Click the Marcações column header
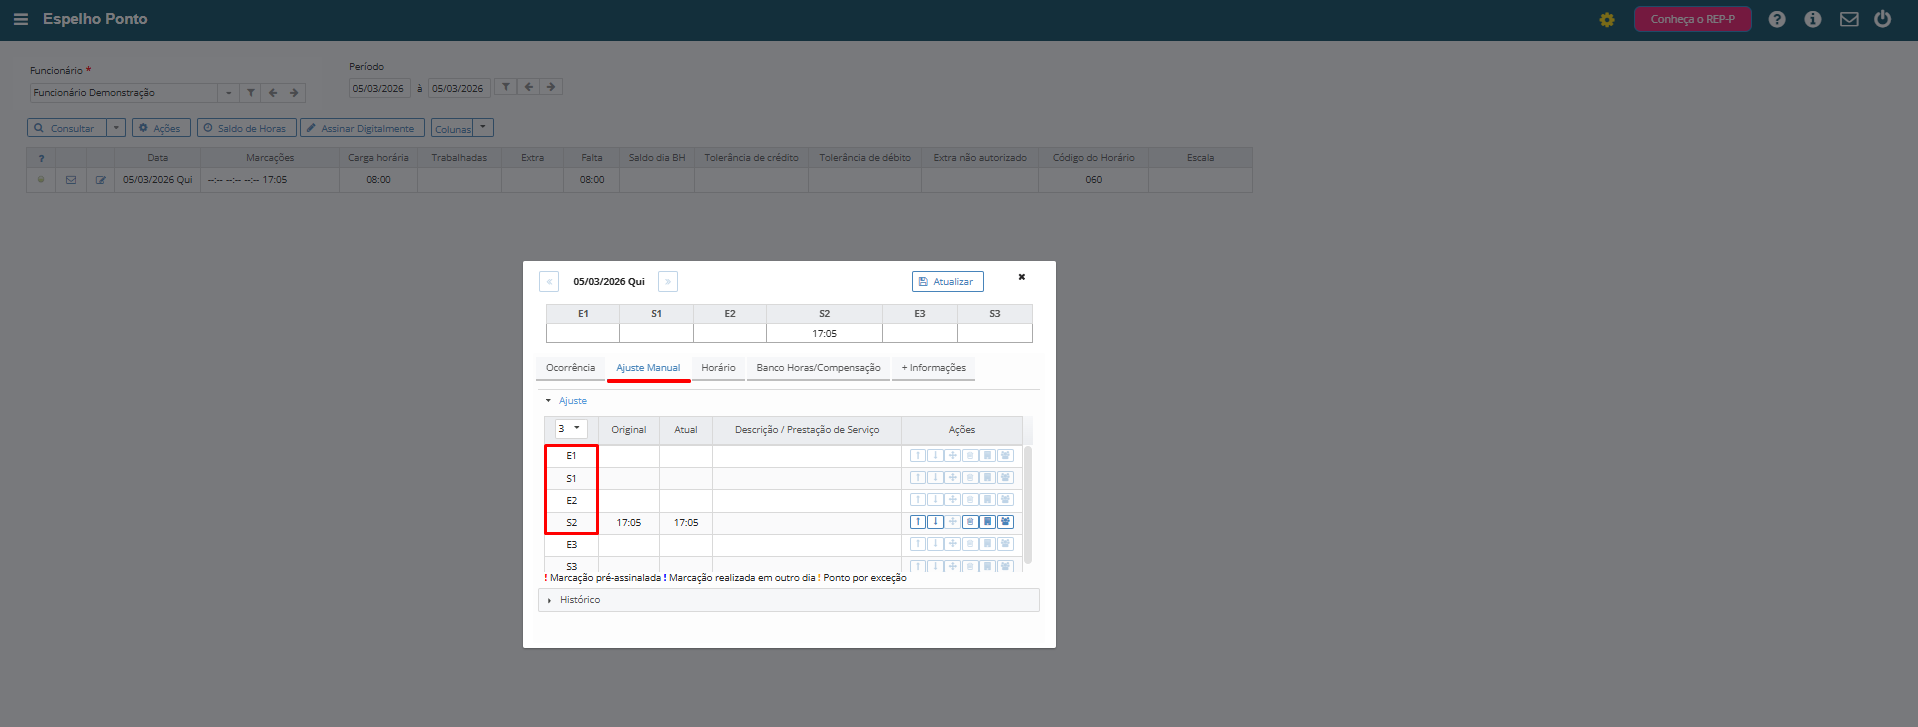The image size is (1918, 727). [x=270, y=158]
